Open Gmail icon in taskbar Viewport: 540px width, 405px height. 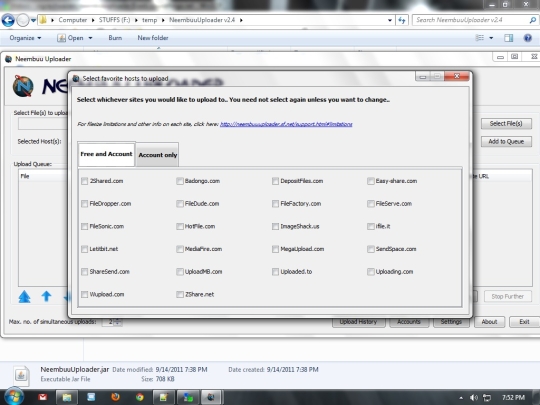(x=43, y=397)
